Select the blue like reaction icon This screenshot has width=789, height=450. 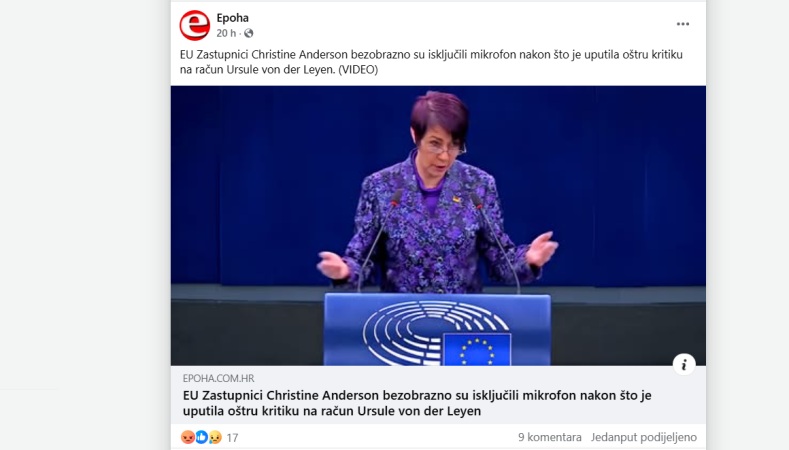pos(201,437)
